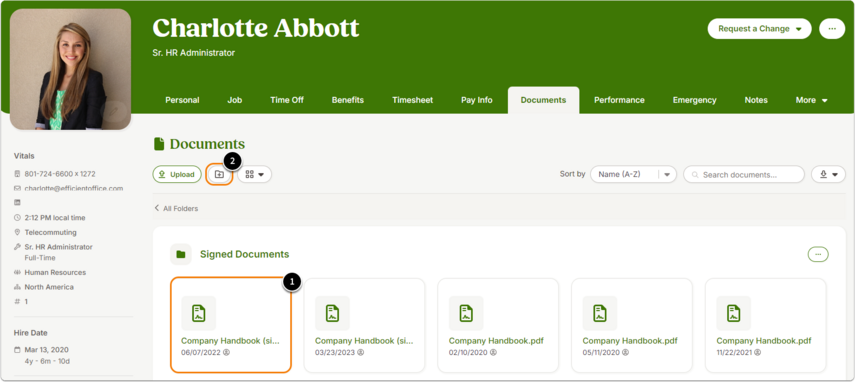Go back to All Folders
Image resolution: width=855 pixels, height=382 pixels.
[x=176, y=208]
